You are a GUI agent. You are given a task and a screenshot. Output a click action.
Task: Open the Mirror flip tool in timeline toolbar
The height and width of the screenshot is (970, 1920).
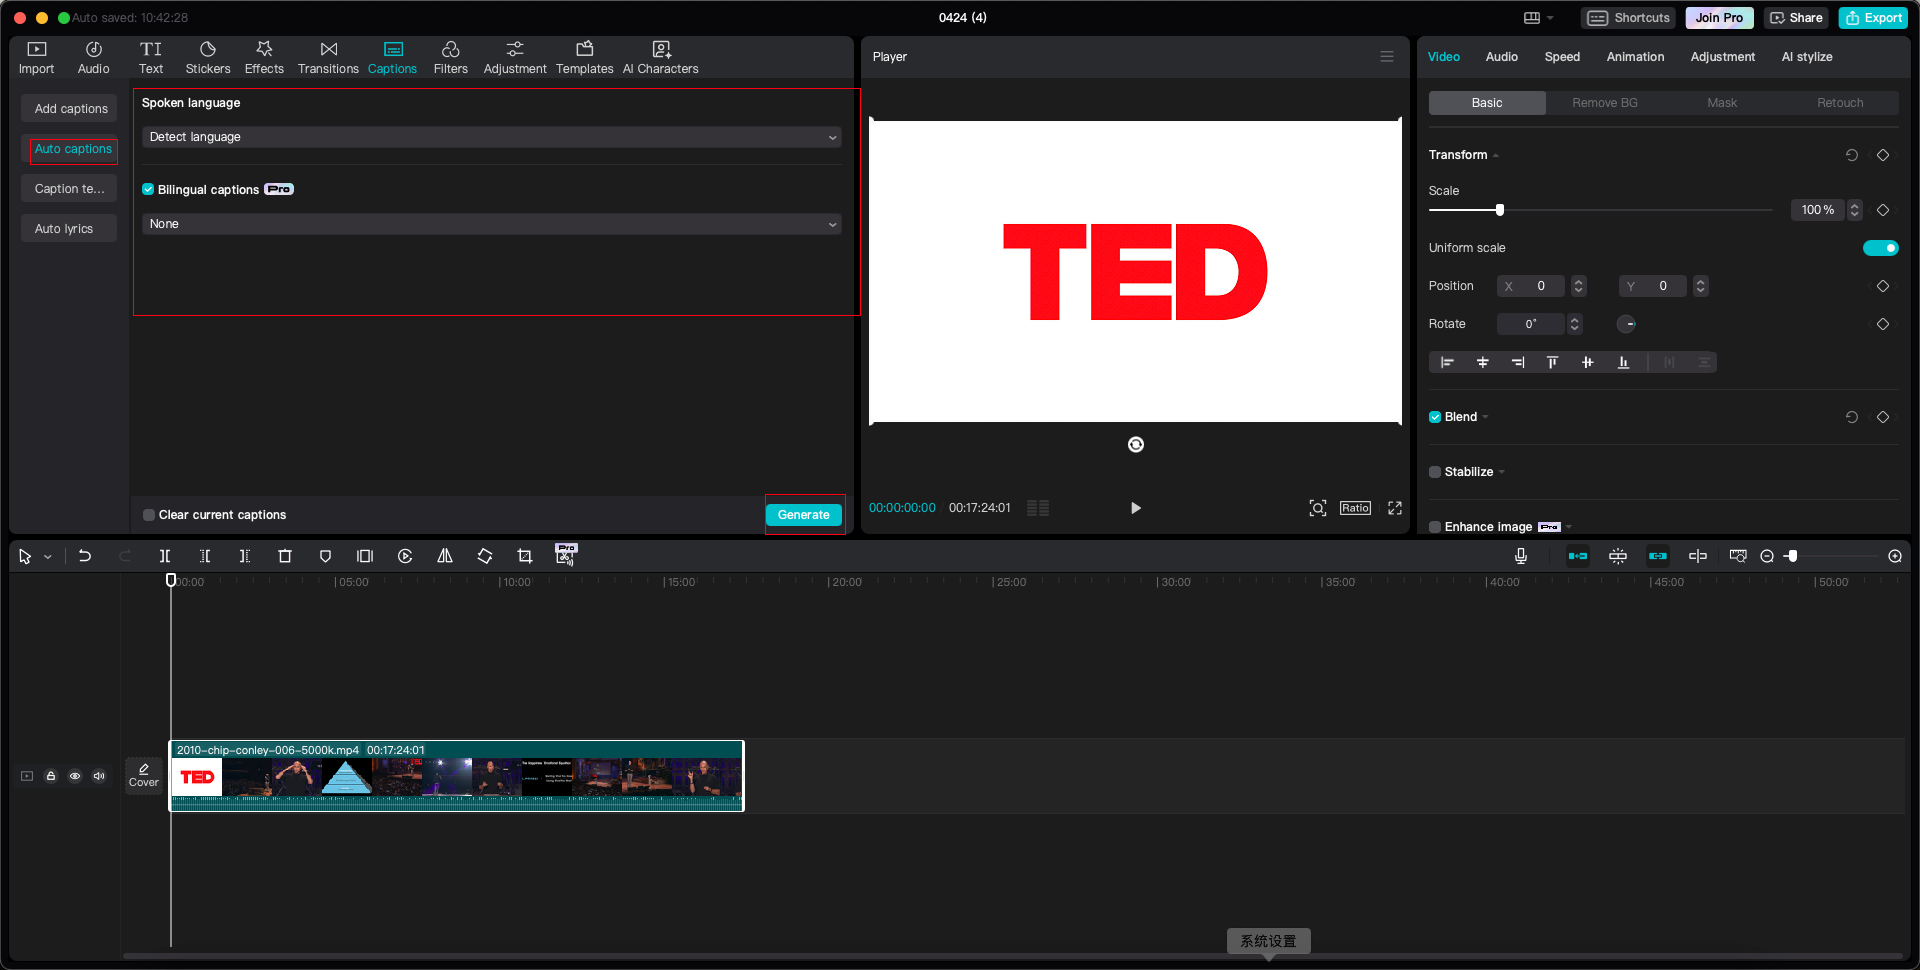point(445,556)
